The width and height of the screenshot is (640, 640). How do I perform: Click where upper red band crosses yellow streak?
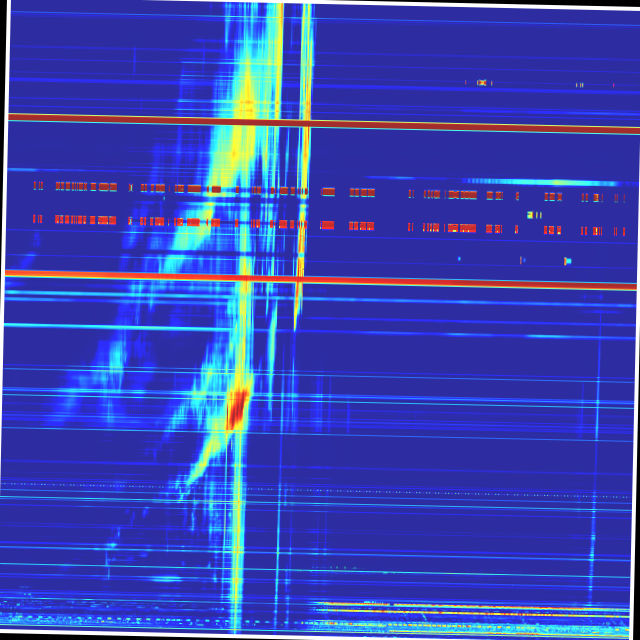tap(245, 121)
